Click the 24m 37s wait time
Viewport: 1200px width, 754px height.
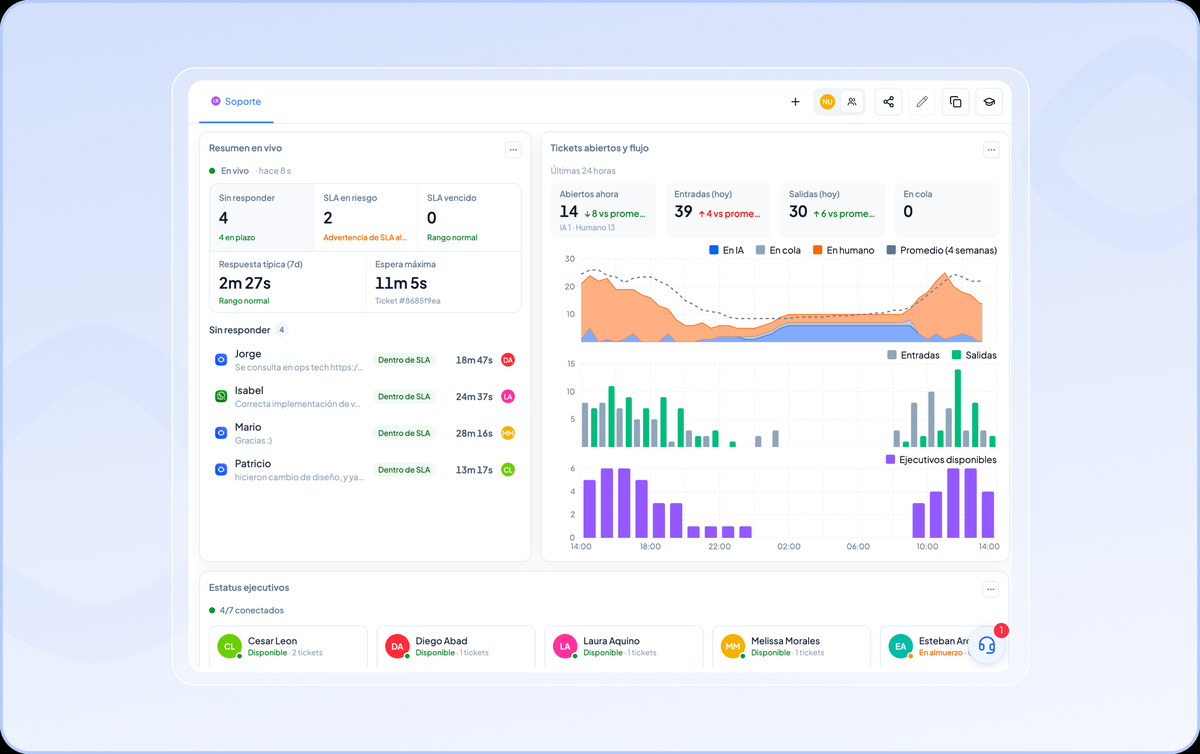(x=474, y=396)
